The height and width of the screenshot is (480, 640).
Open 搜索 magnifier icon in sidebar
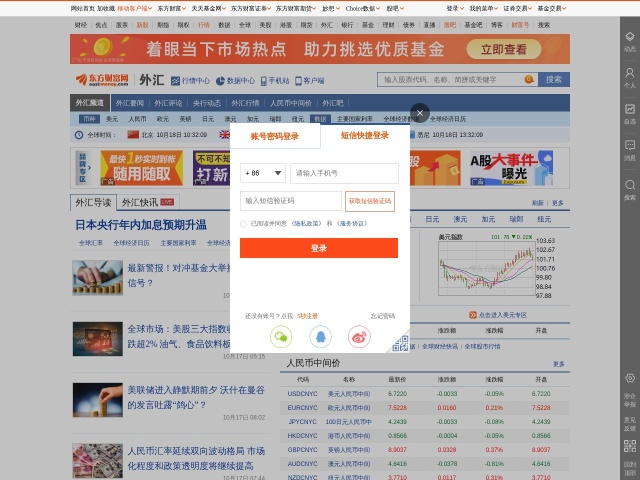pos(630,190)
